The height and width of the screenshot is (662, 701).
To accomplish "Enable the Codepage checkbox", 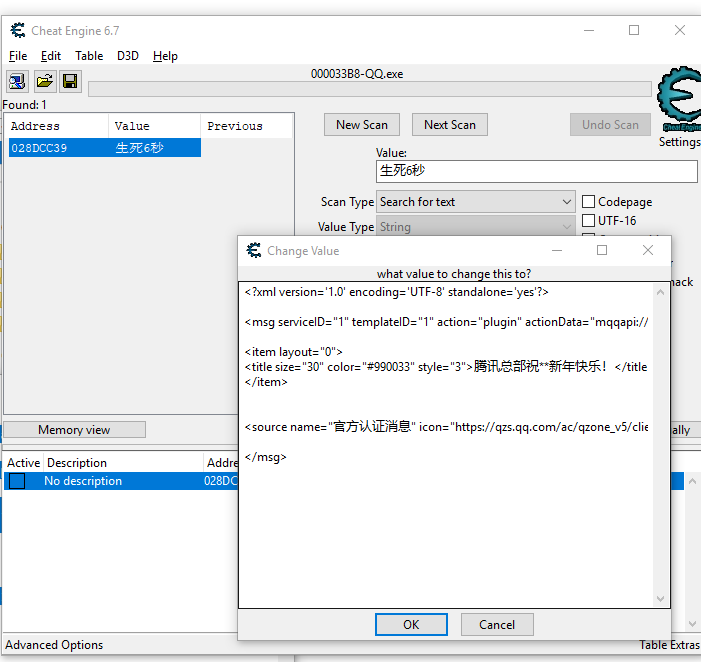I will click(588, 202).
